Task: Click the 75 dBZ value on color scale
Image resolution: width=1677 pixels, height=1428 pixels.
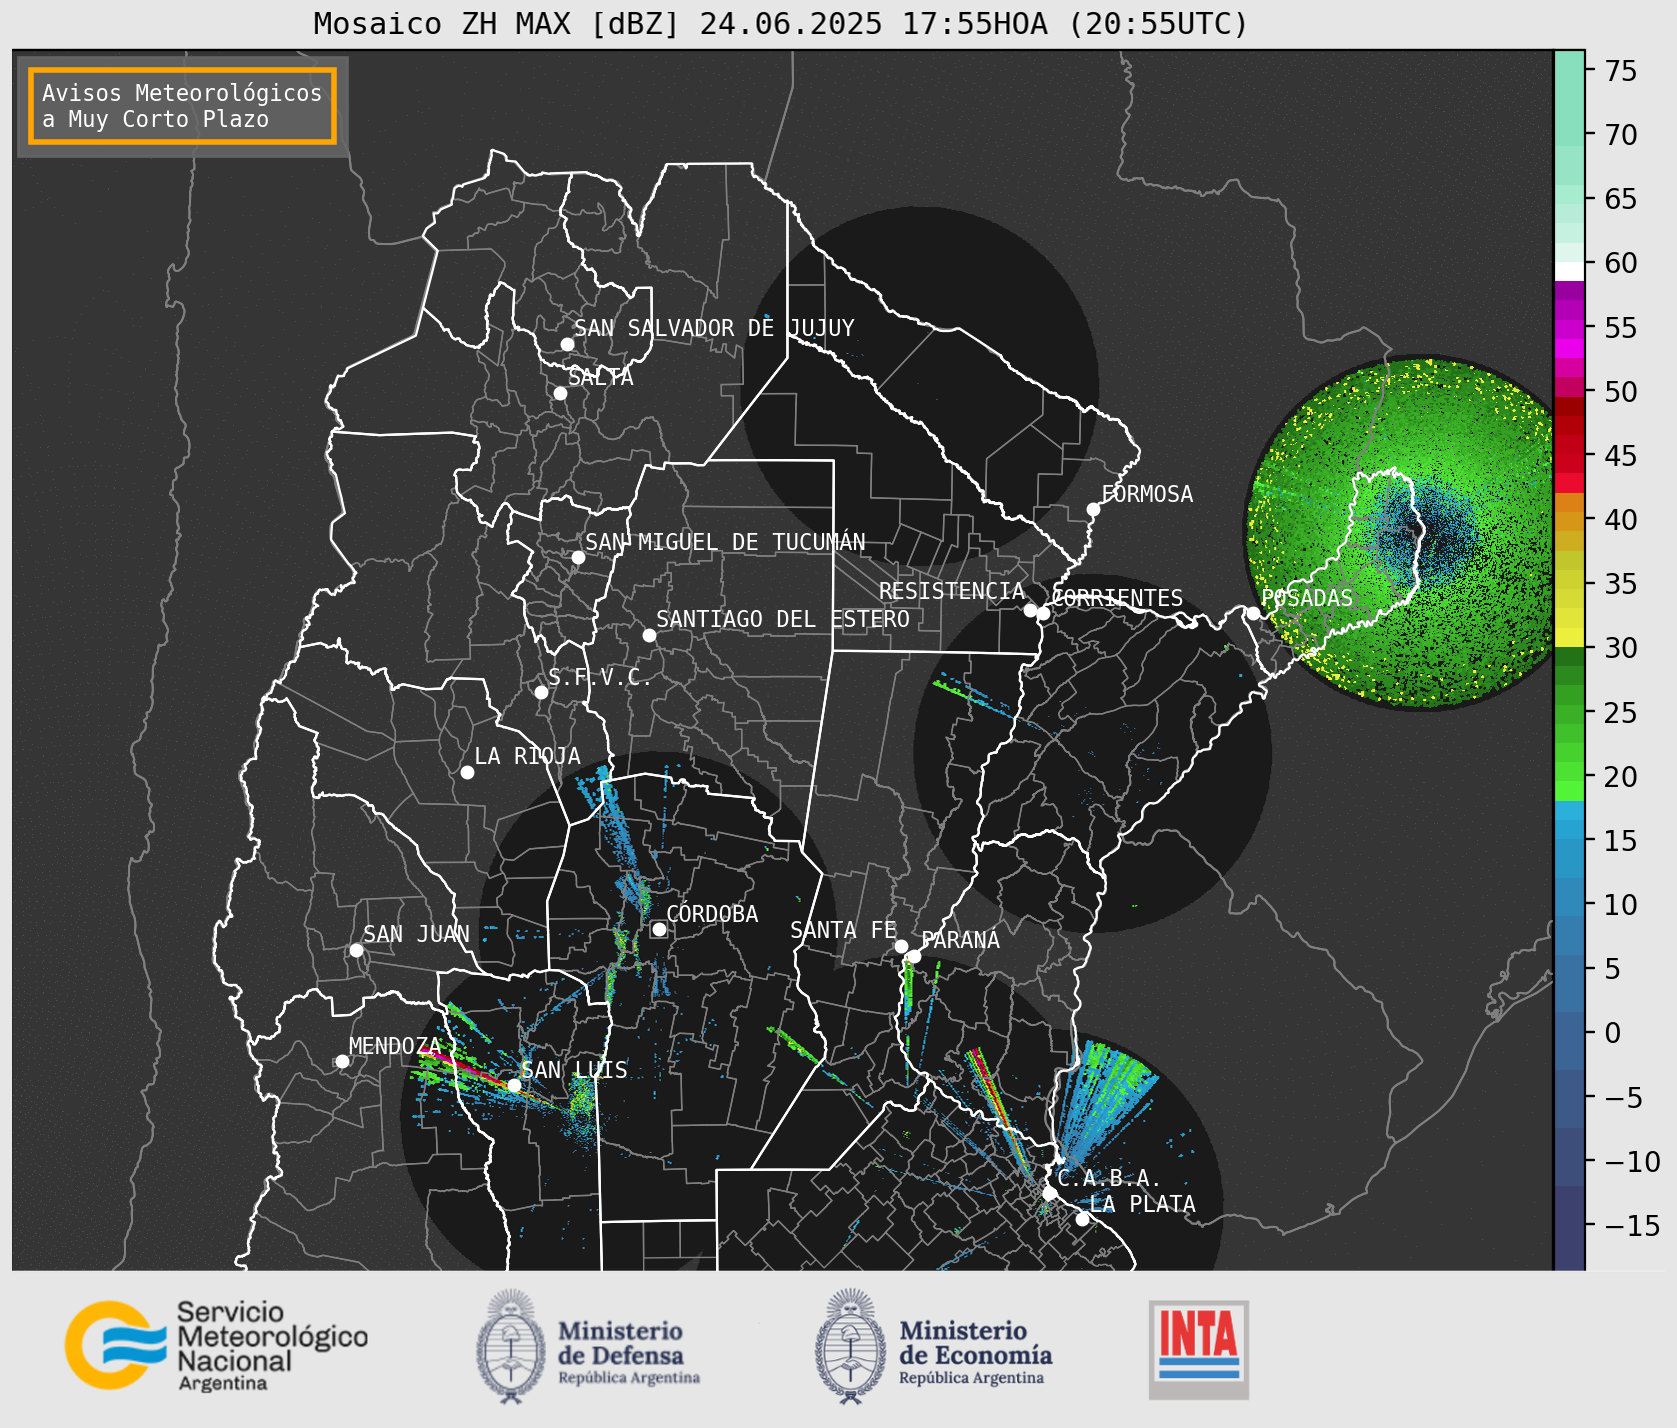Action: click(1621, 70)
